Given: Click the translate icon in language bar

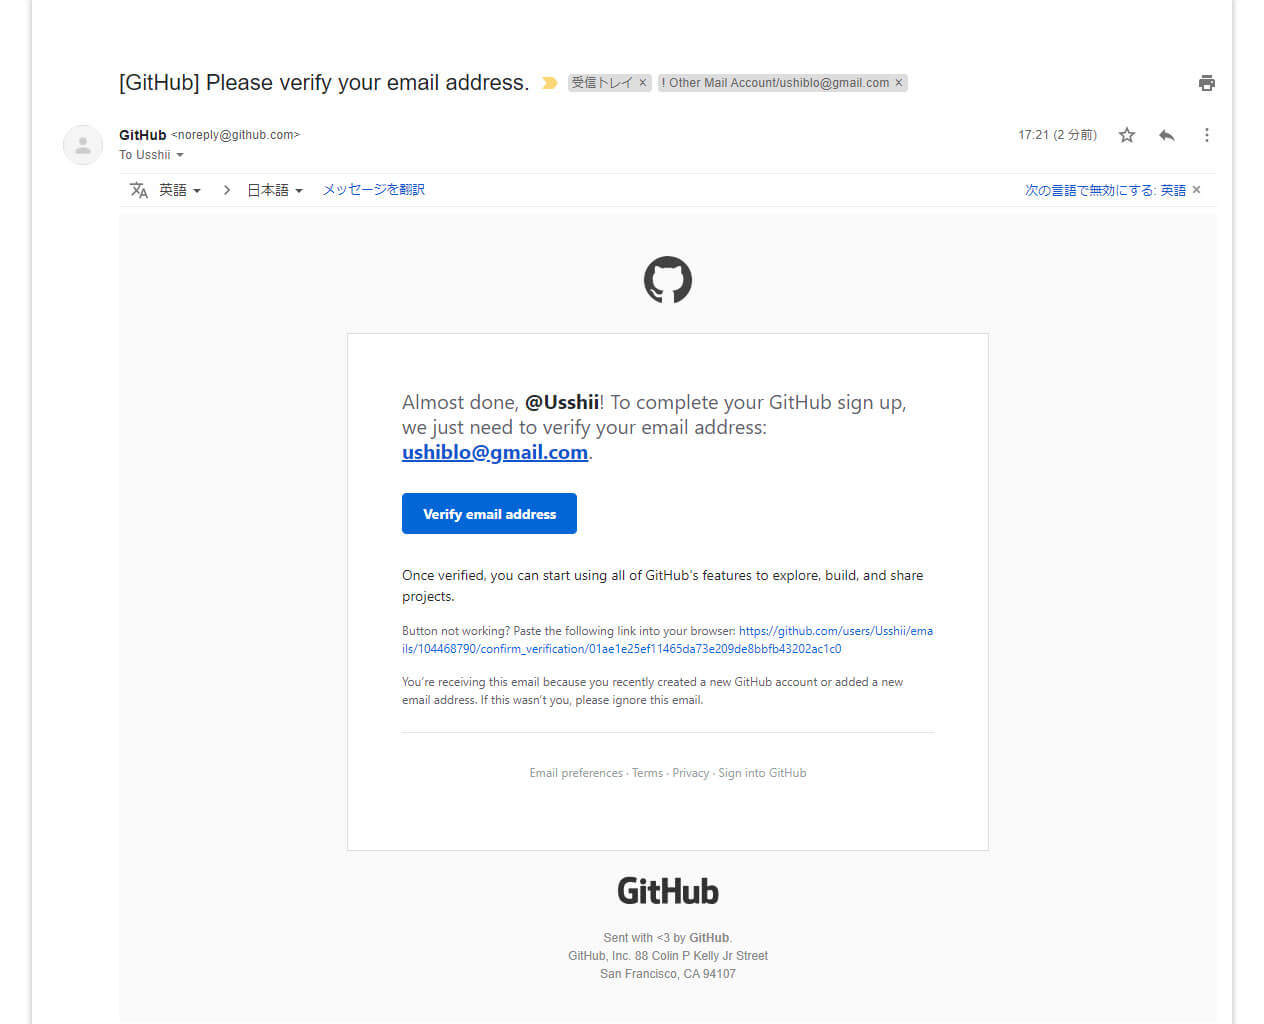Looking at the screenshot, I should point(139,190).
